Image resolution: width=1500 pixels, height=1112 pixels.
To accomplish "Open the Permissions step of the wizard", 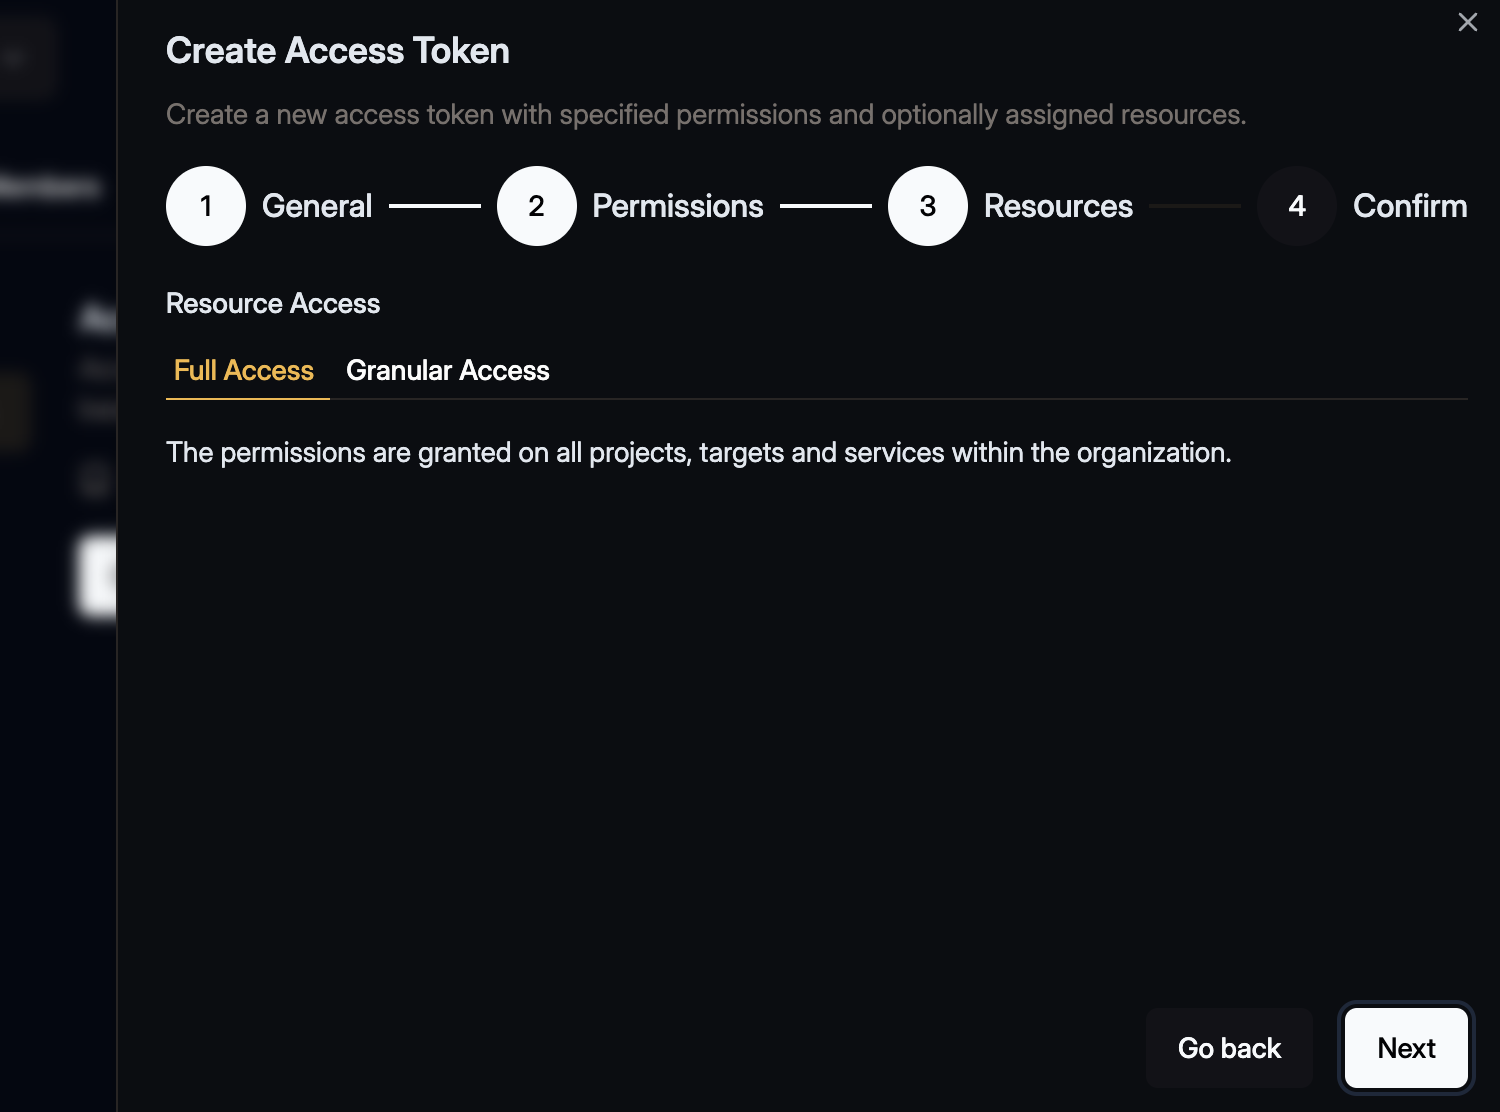I will (x=677, y=206).
